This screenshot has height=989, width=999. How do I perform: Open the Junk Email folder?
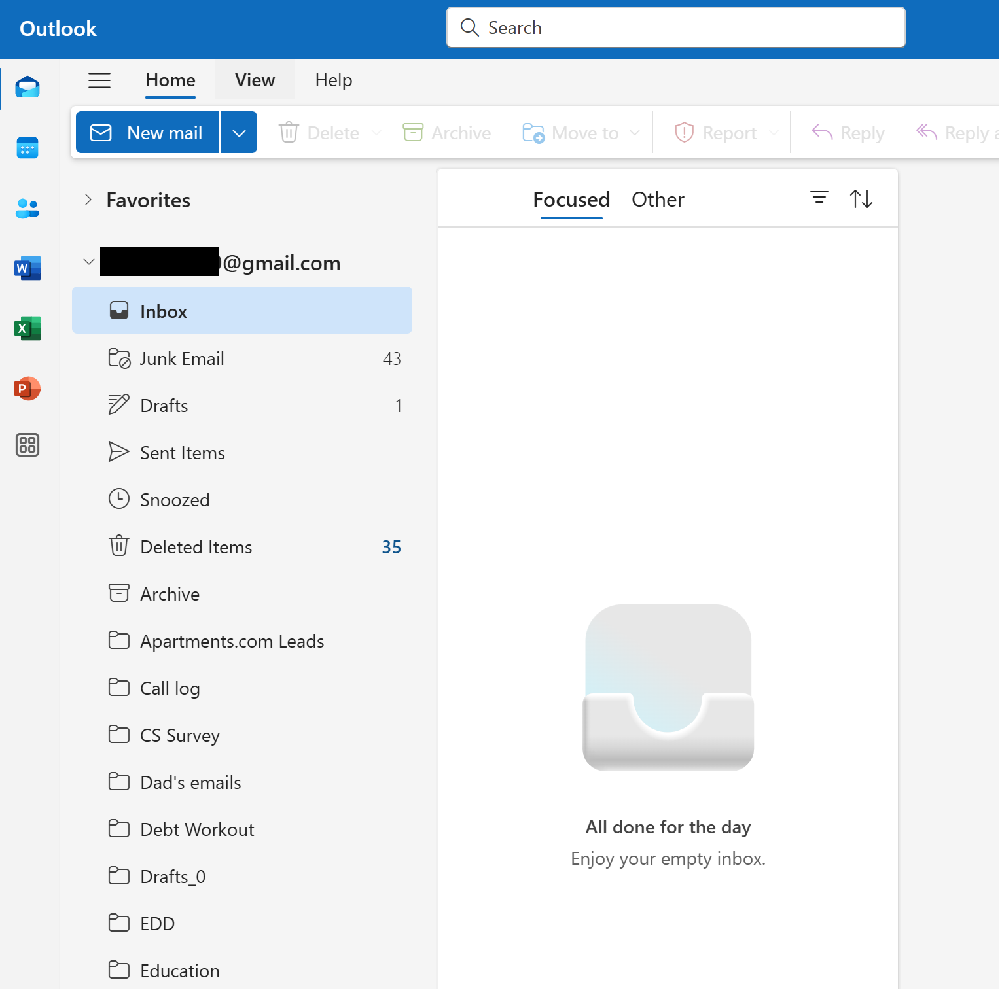coord(242,358)
